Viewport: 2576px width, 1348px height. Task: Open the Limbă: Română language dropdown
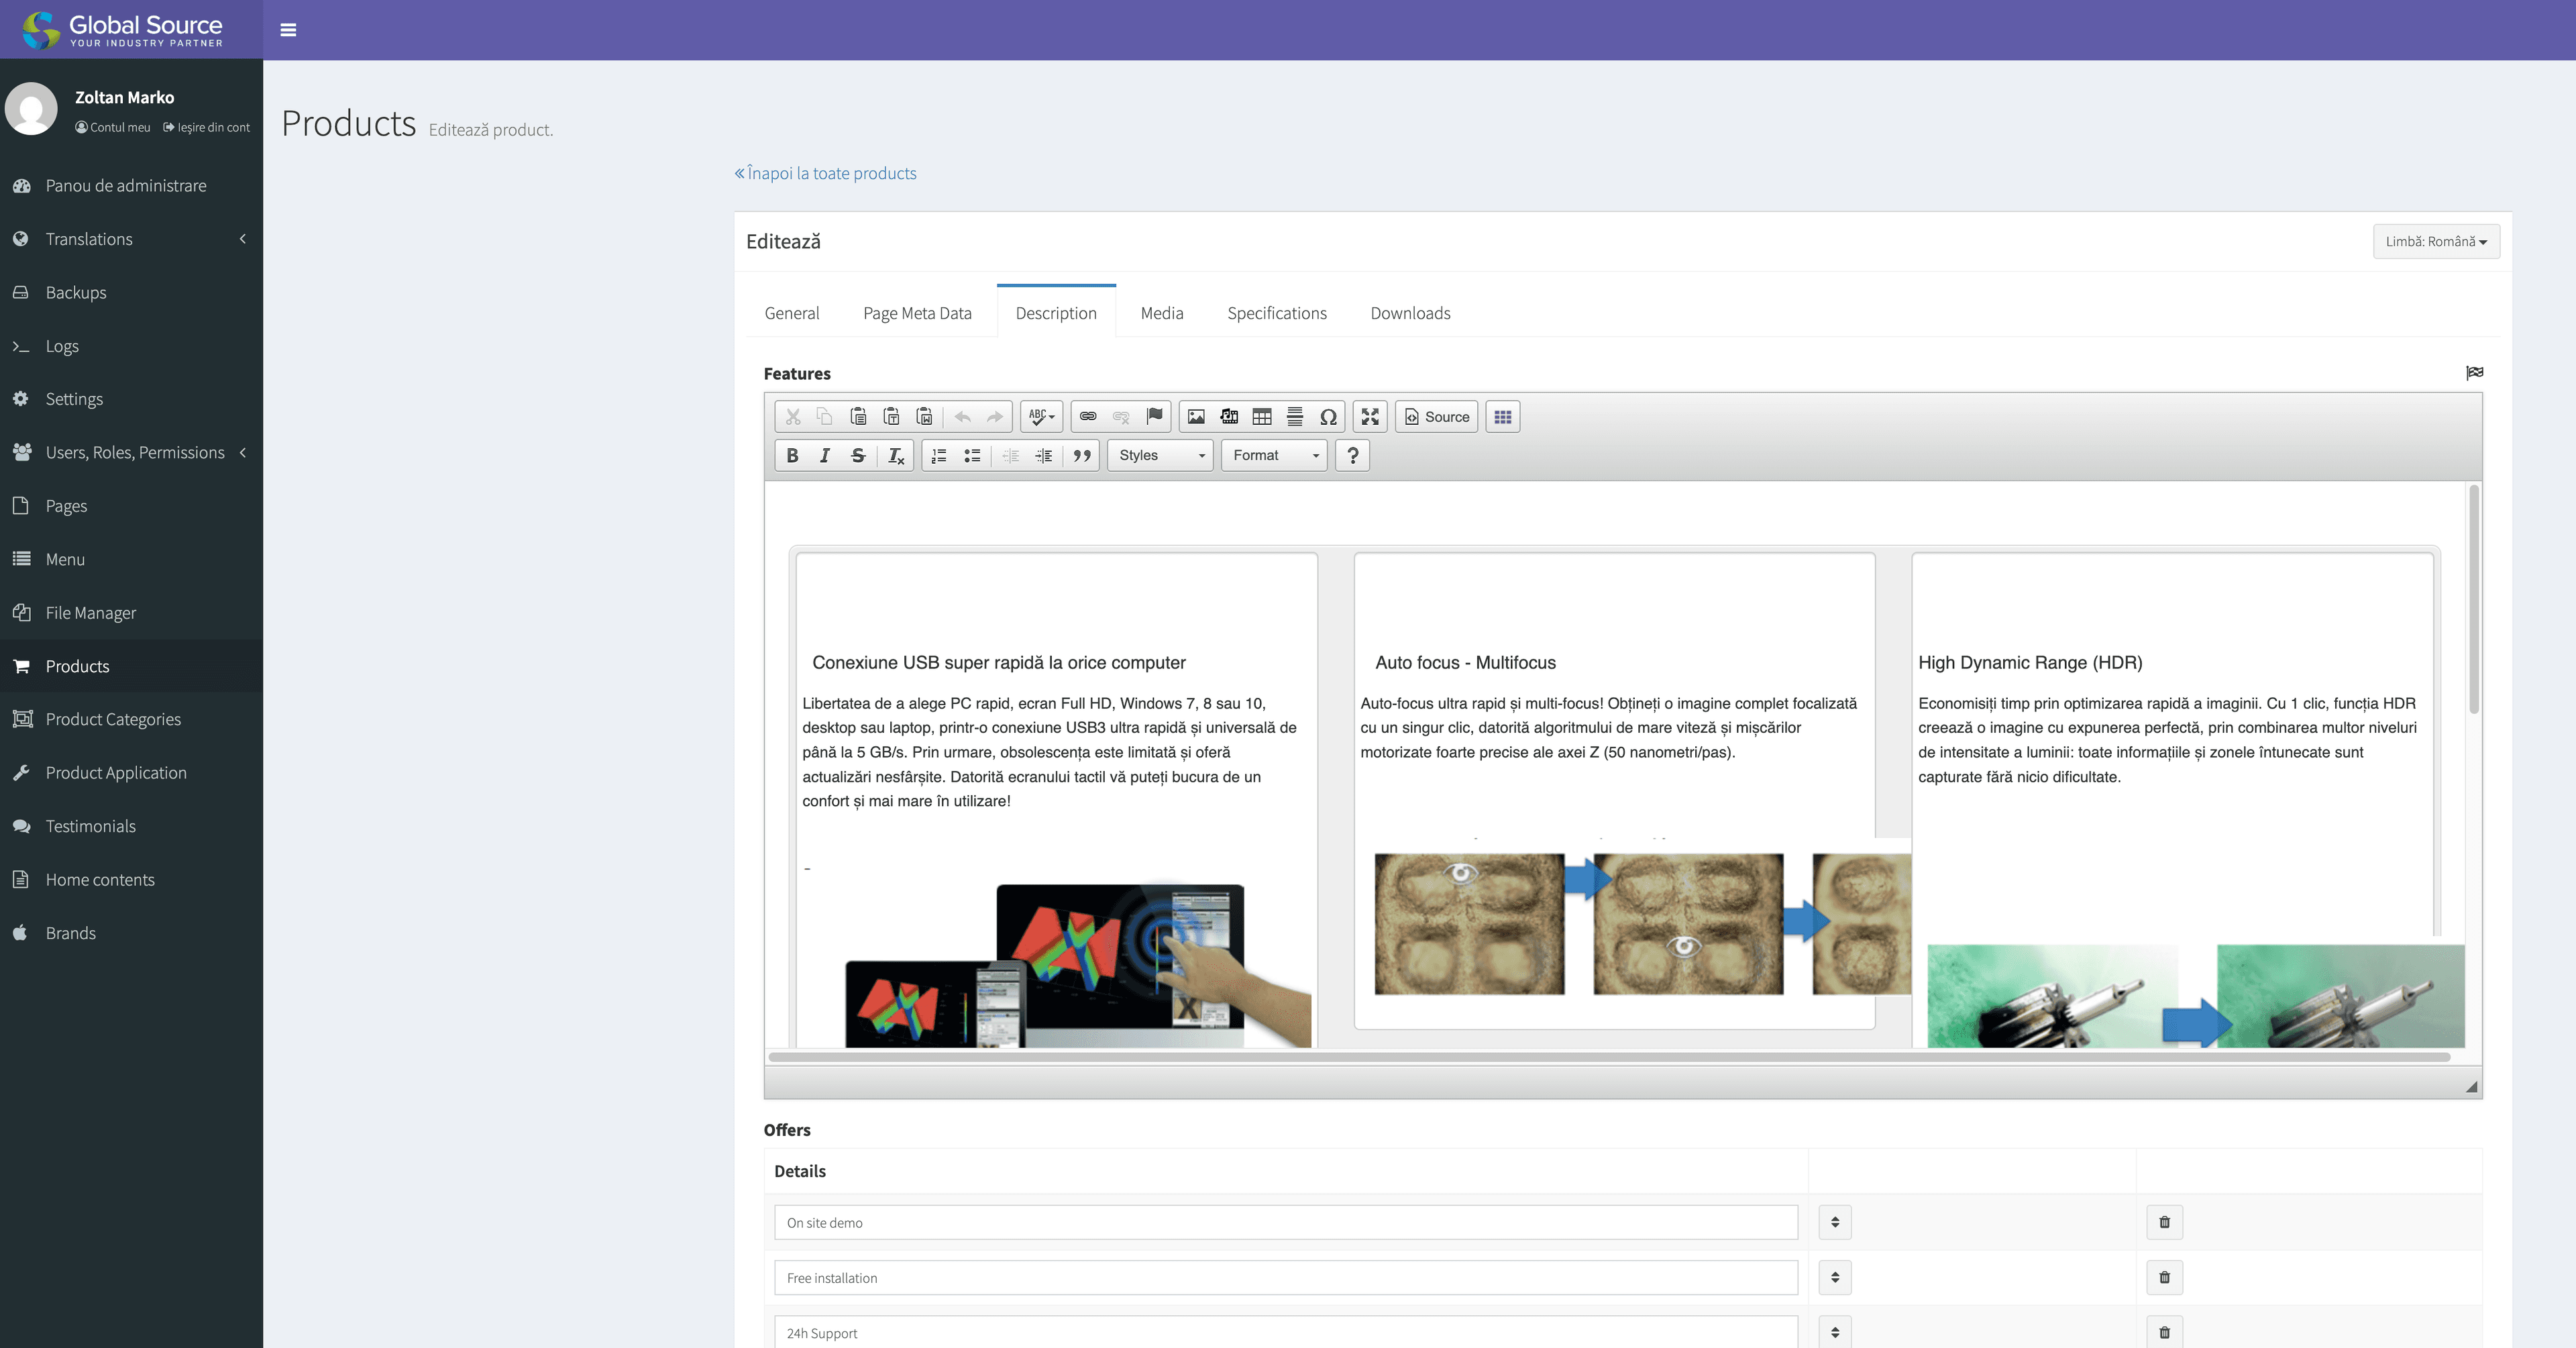point(2436,241)
